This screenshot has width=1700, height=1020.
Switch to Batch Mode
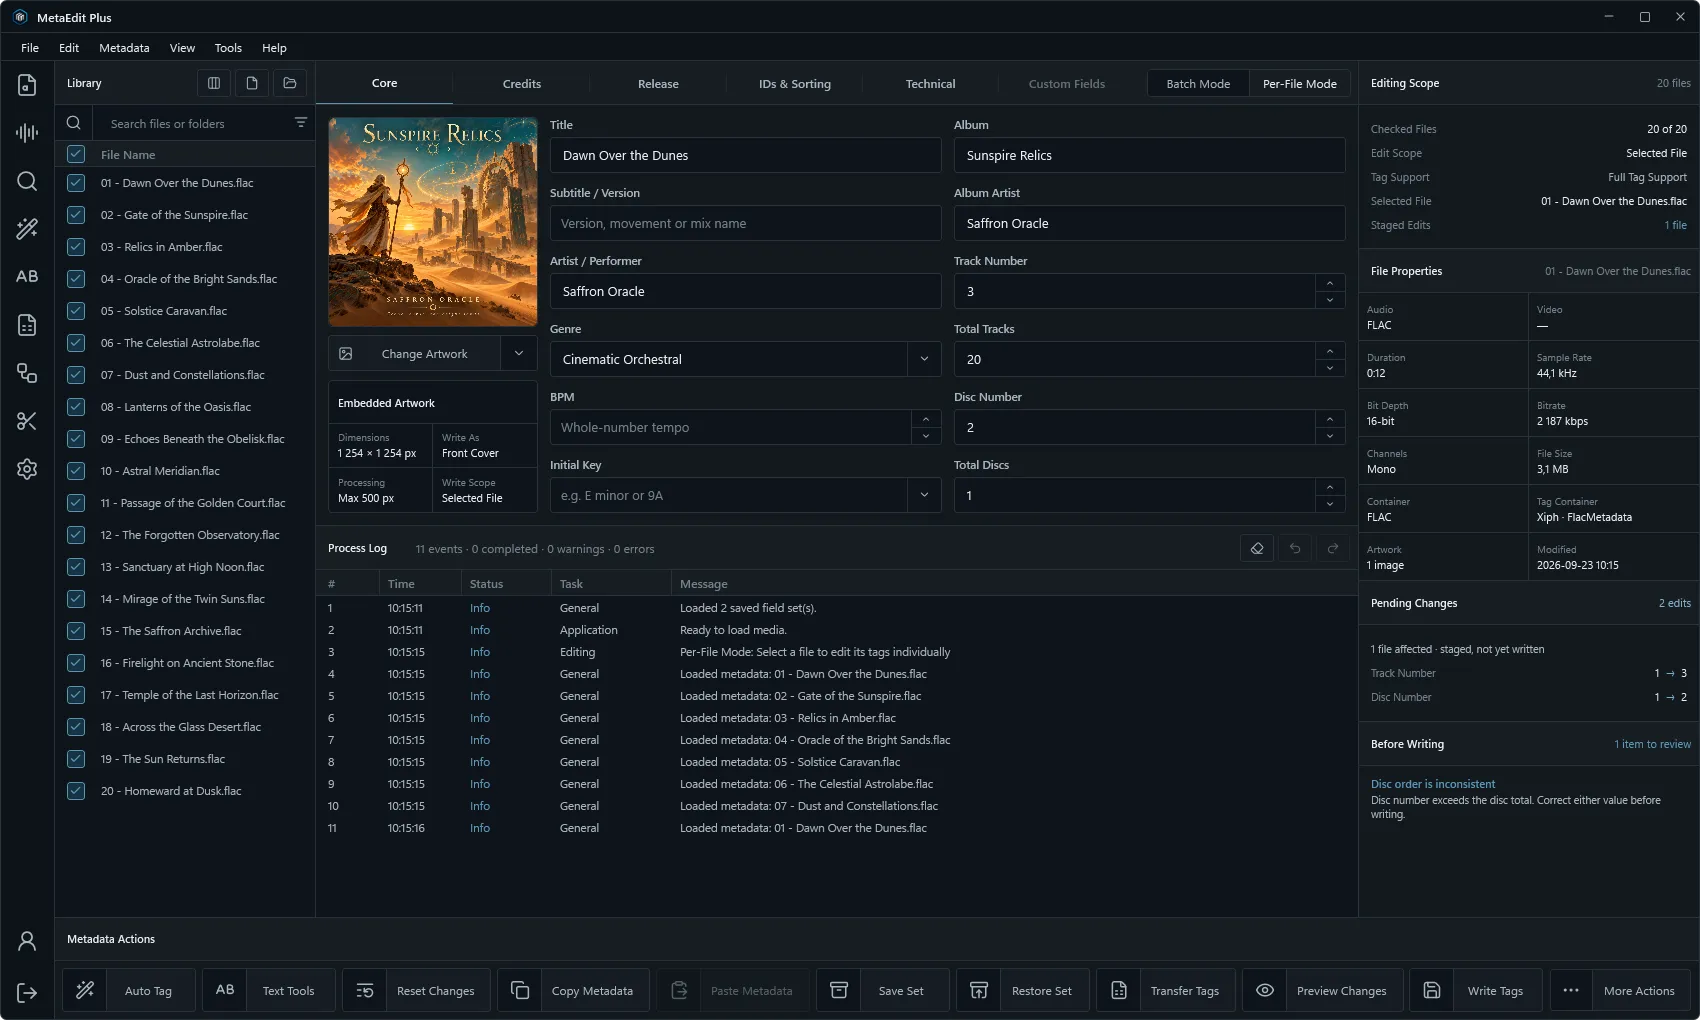coord(1198,83)
